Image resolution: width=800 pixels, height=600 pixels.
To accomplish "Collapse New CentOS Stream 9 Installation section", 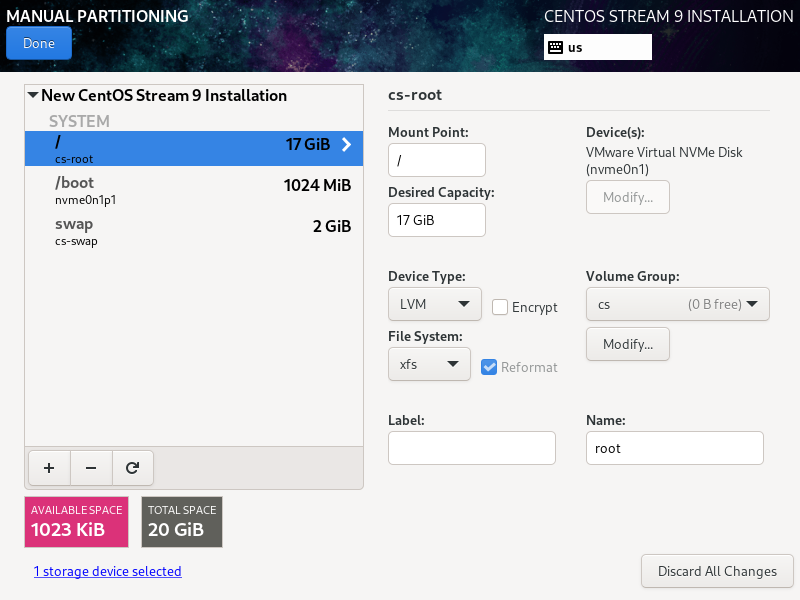I will [x=33, y=95].
